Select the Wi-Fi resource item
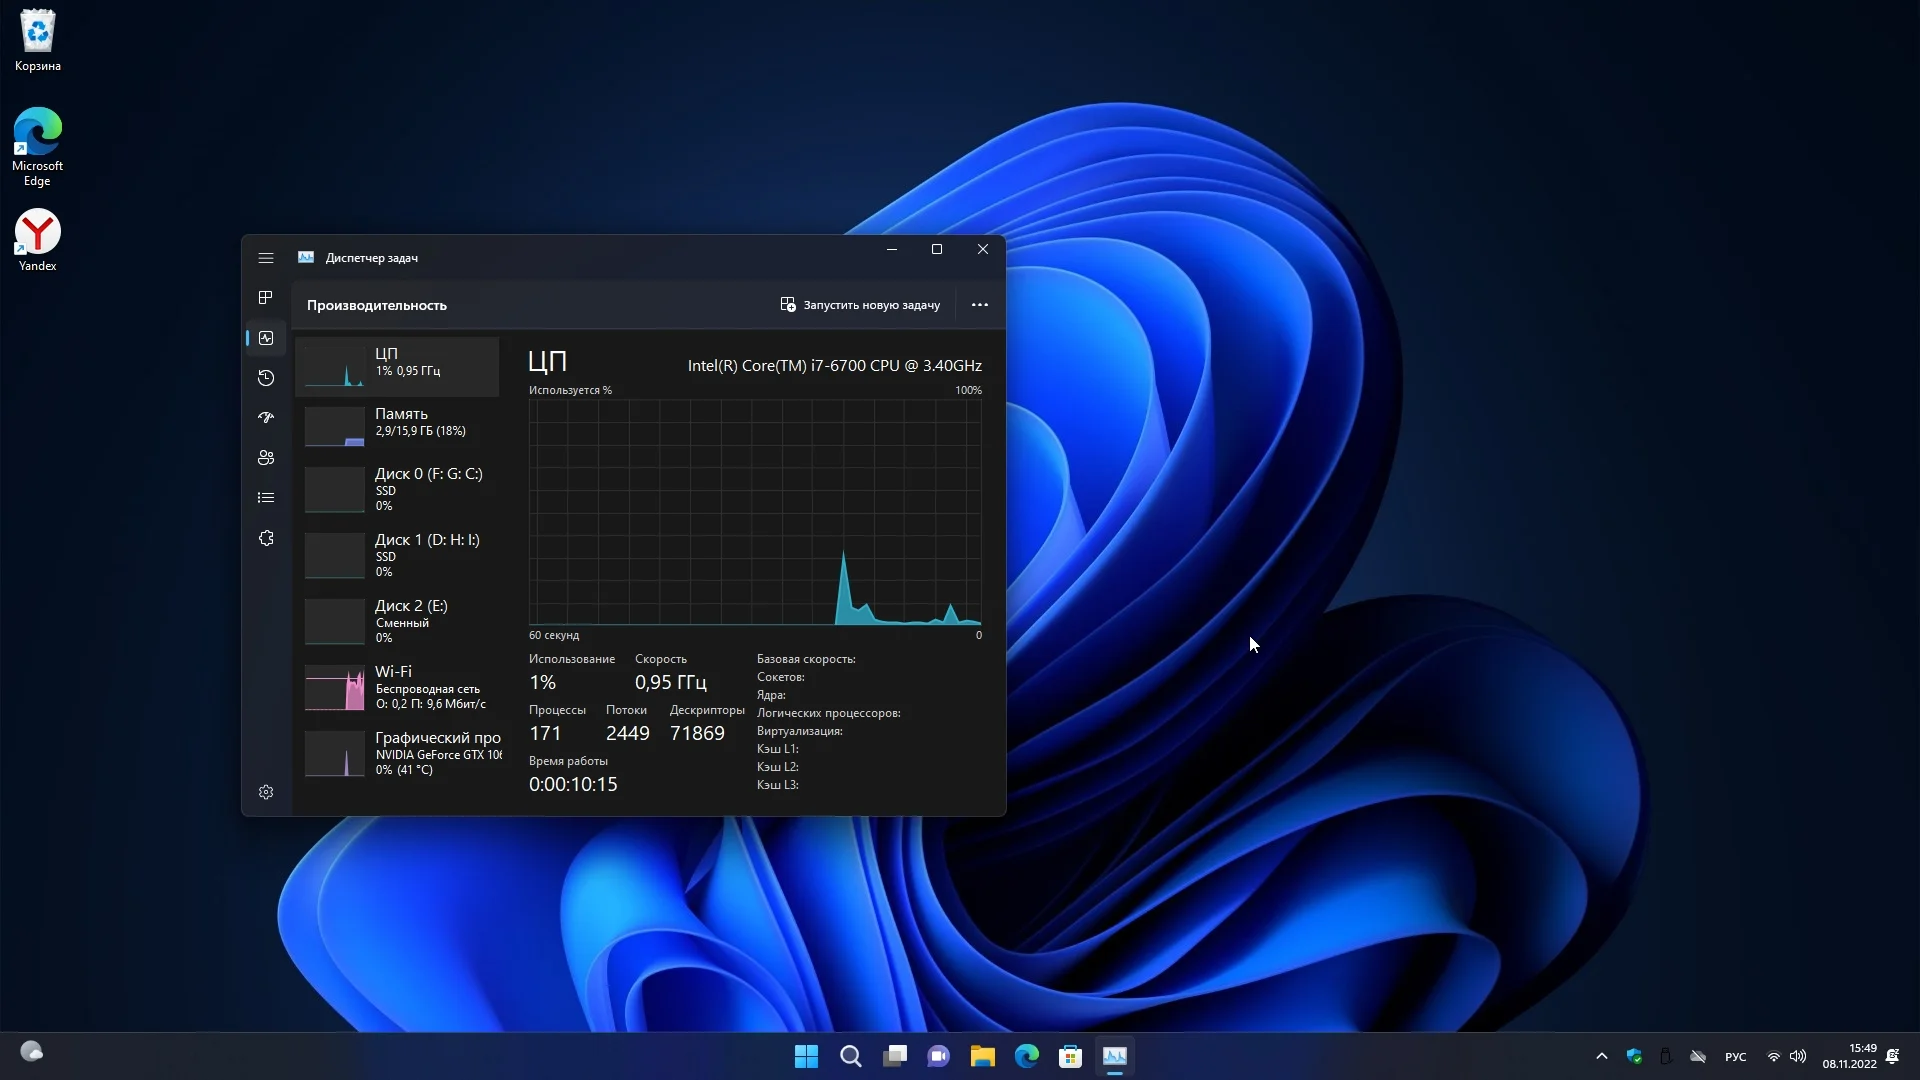Viewport: 1920px width, 1080px height. click(x=398, y=687)
